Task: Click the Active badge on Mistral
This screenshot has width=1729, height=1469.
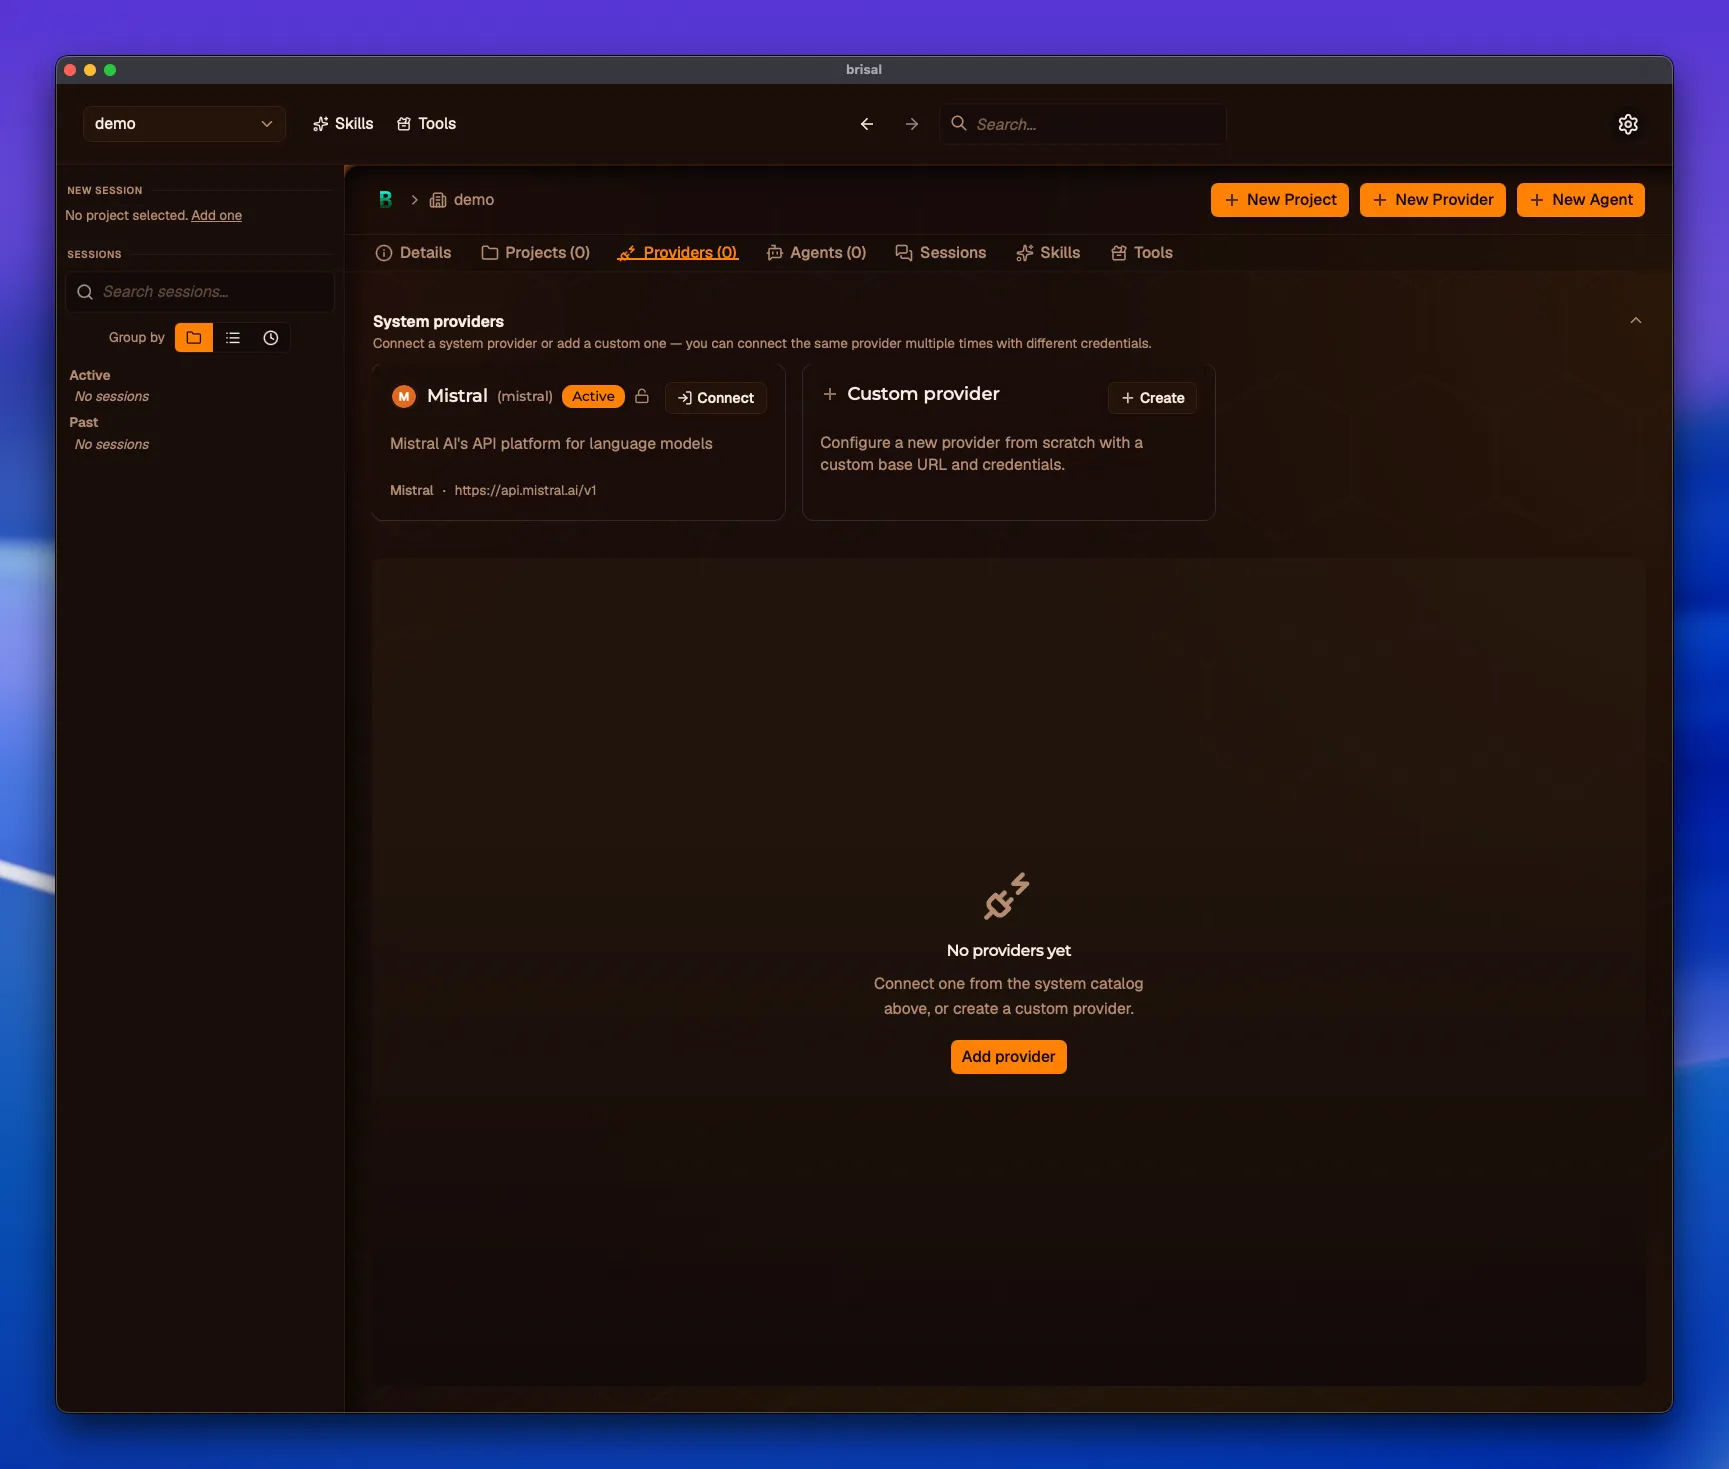Action: [x=593, y=397]
